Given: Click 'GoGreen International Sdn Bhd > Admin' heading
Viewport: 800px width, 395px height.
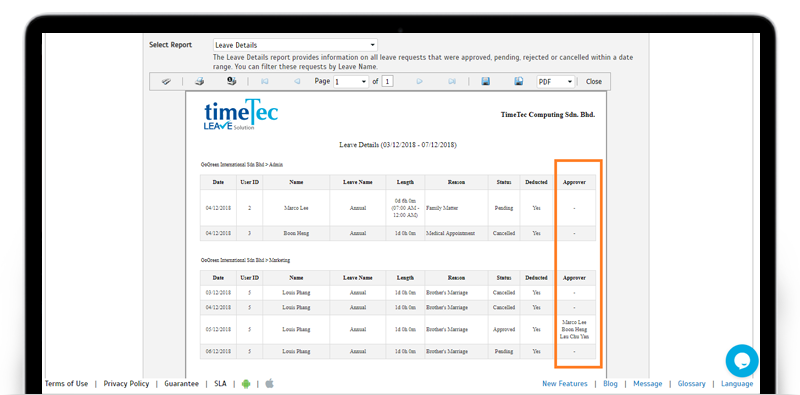Looking at the screenshot, I should coord(241,165).
